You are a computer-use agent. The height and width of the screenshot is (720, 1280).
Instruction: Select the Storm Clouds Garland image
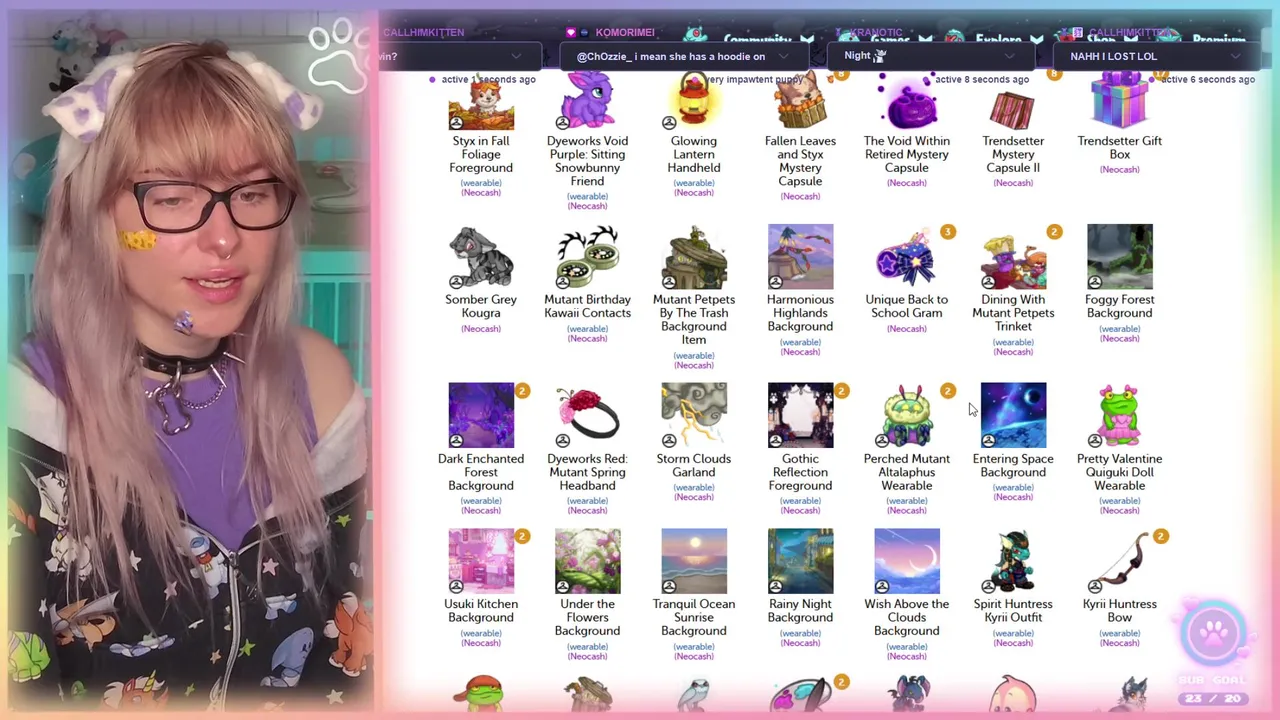point(694,415)
